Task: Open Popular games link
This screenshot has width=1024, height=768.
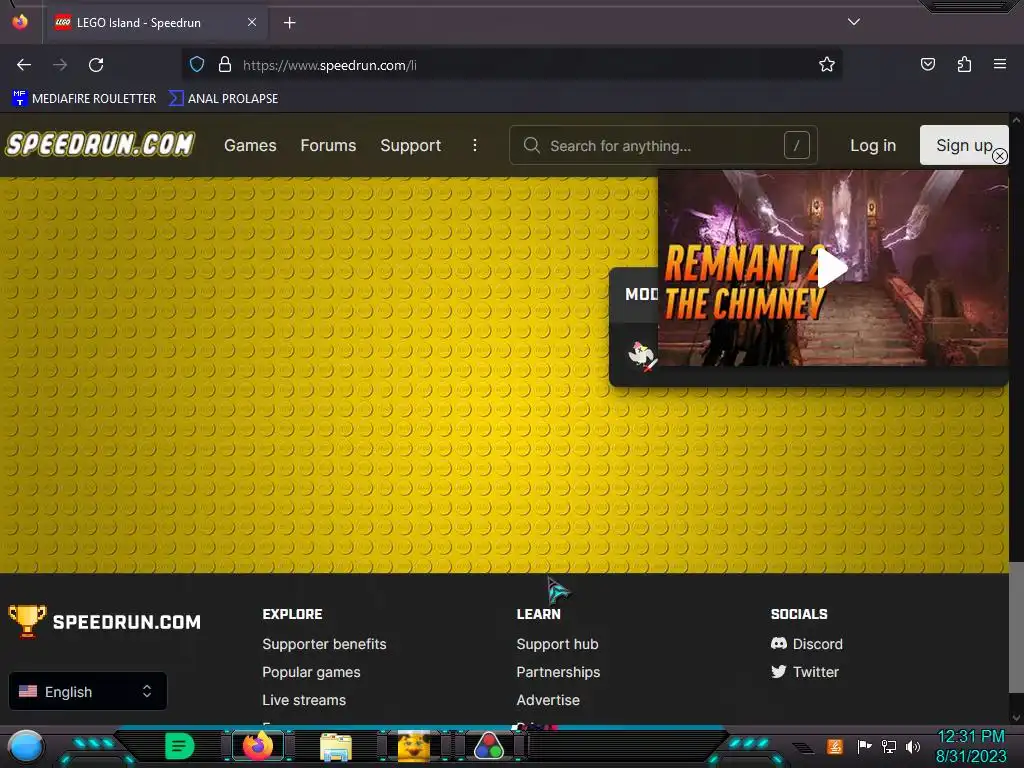Action: pyautogui.click(x=311, y=672)
